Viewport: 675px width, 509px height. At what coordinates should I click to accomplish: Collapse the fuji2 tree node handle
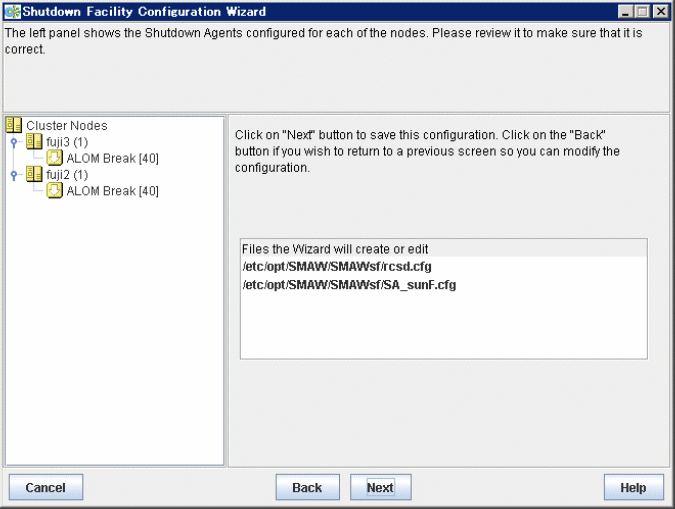point(14,174)
